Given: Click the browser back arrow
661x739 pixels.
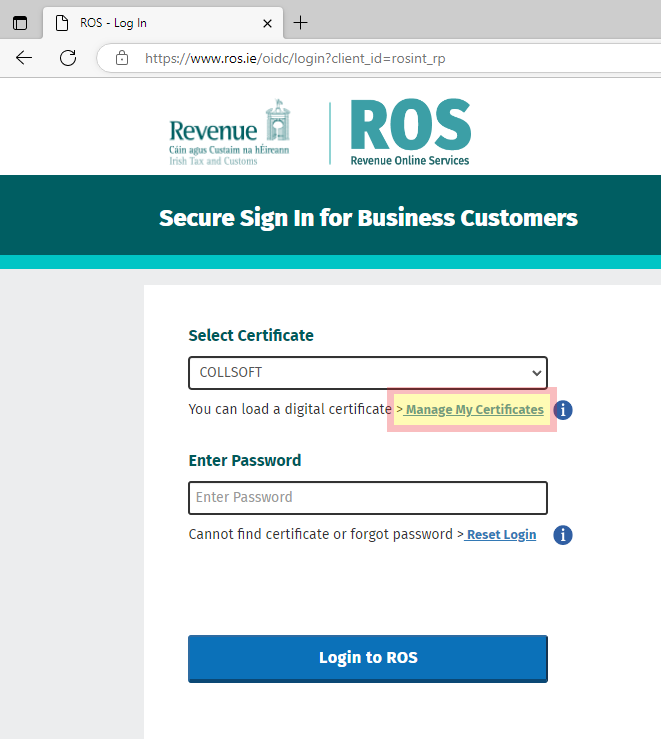Looking at the screenshot, I should click(x=24, y=58).
